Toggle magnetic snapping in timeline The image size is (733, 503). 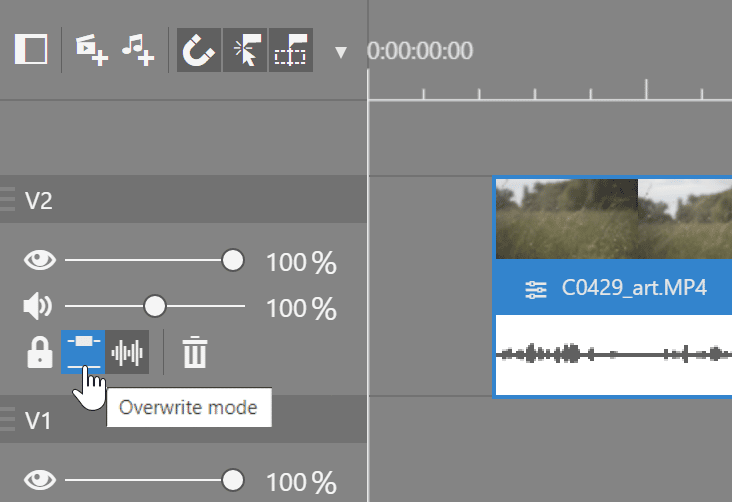[x=199, y=49]
